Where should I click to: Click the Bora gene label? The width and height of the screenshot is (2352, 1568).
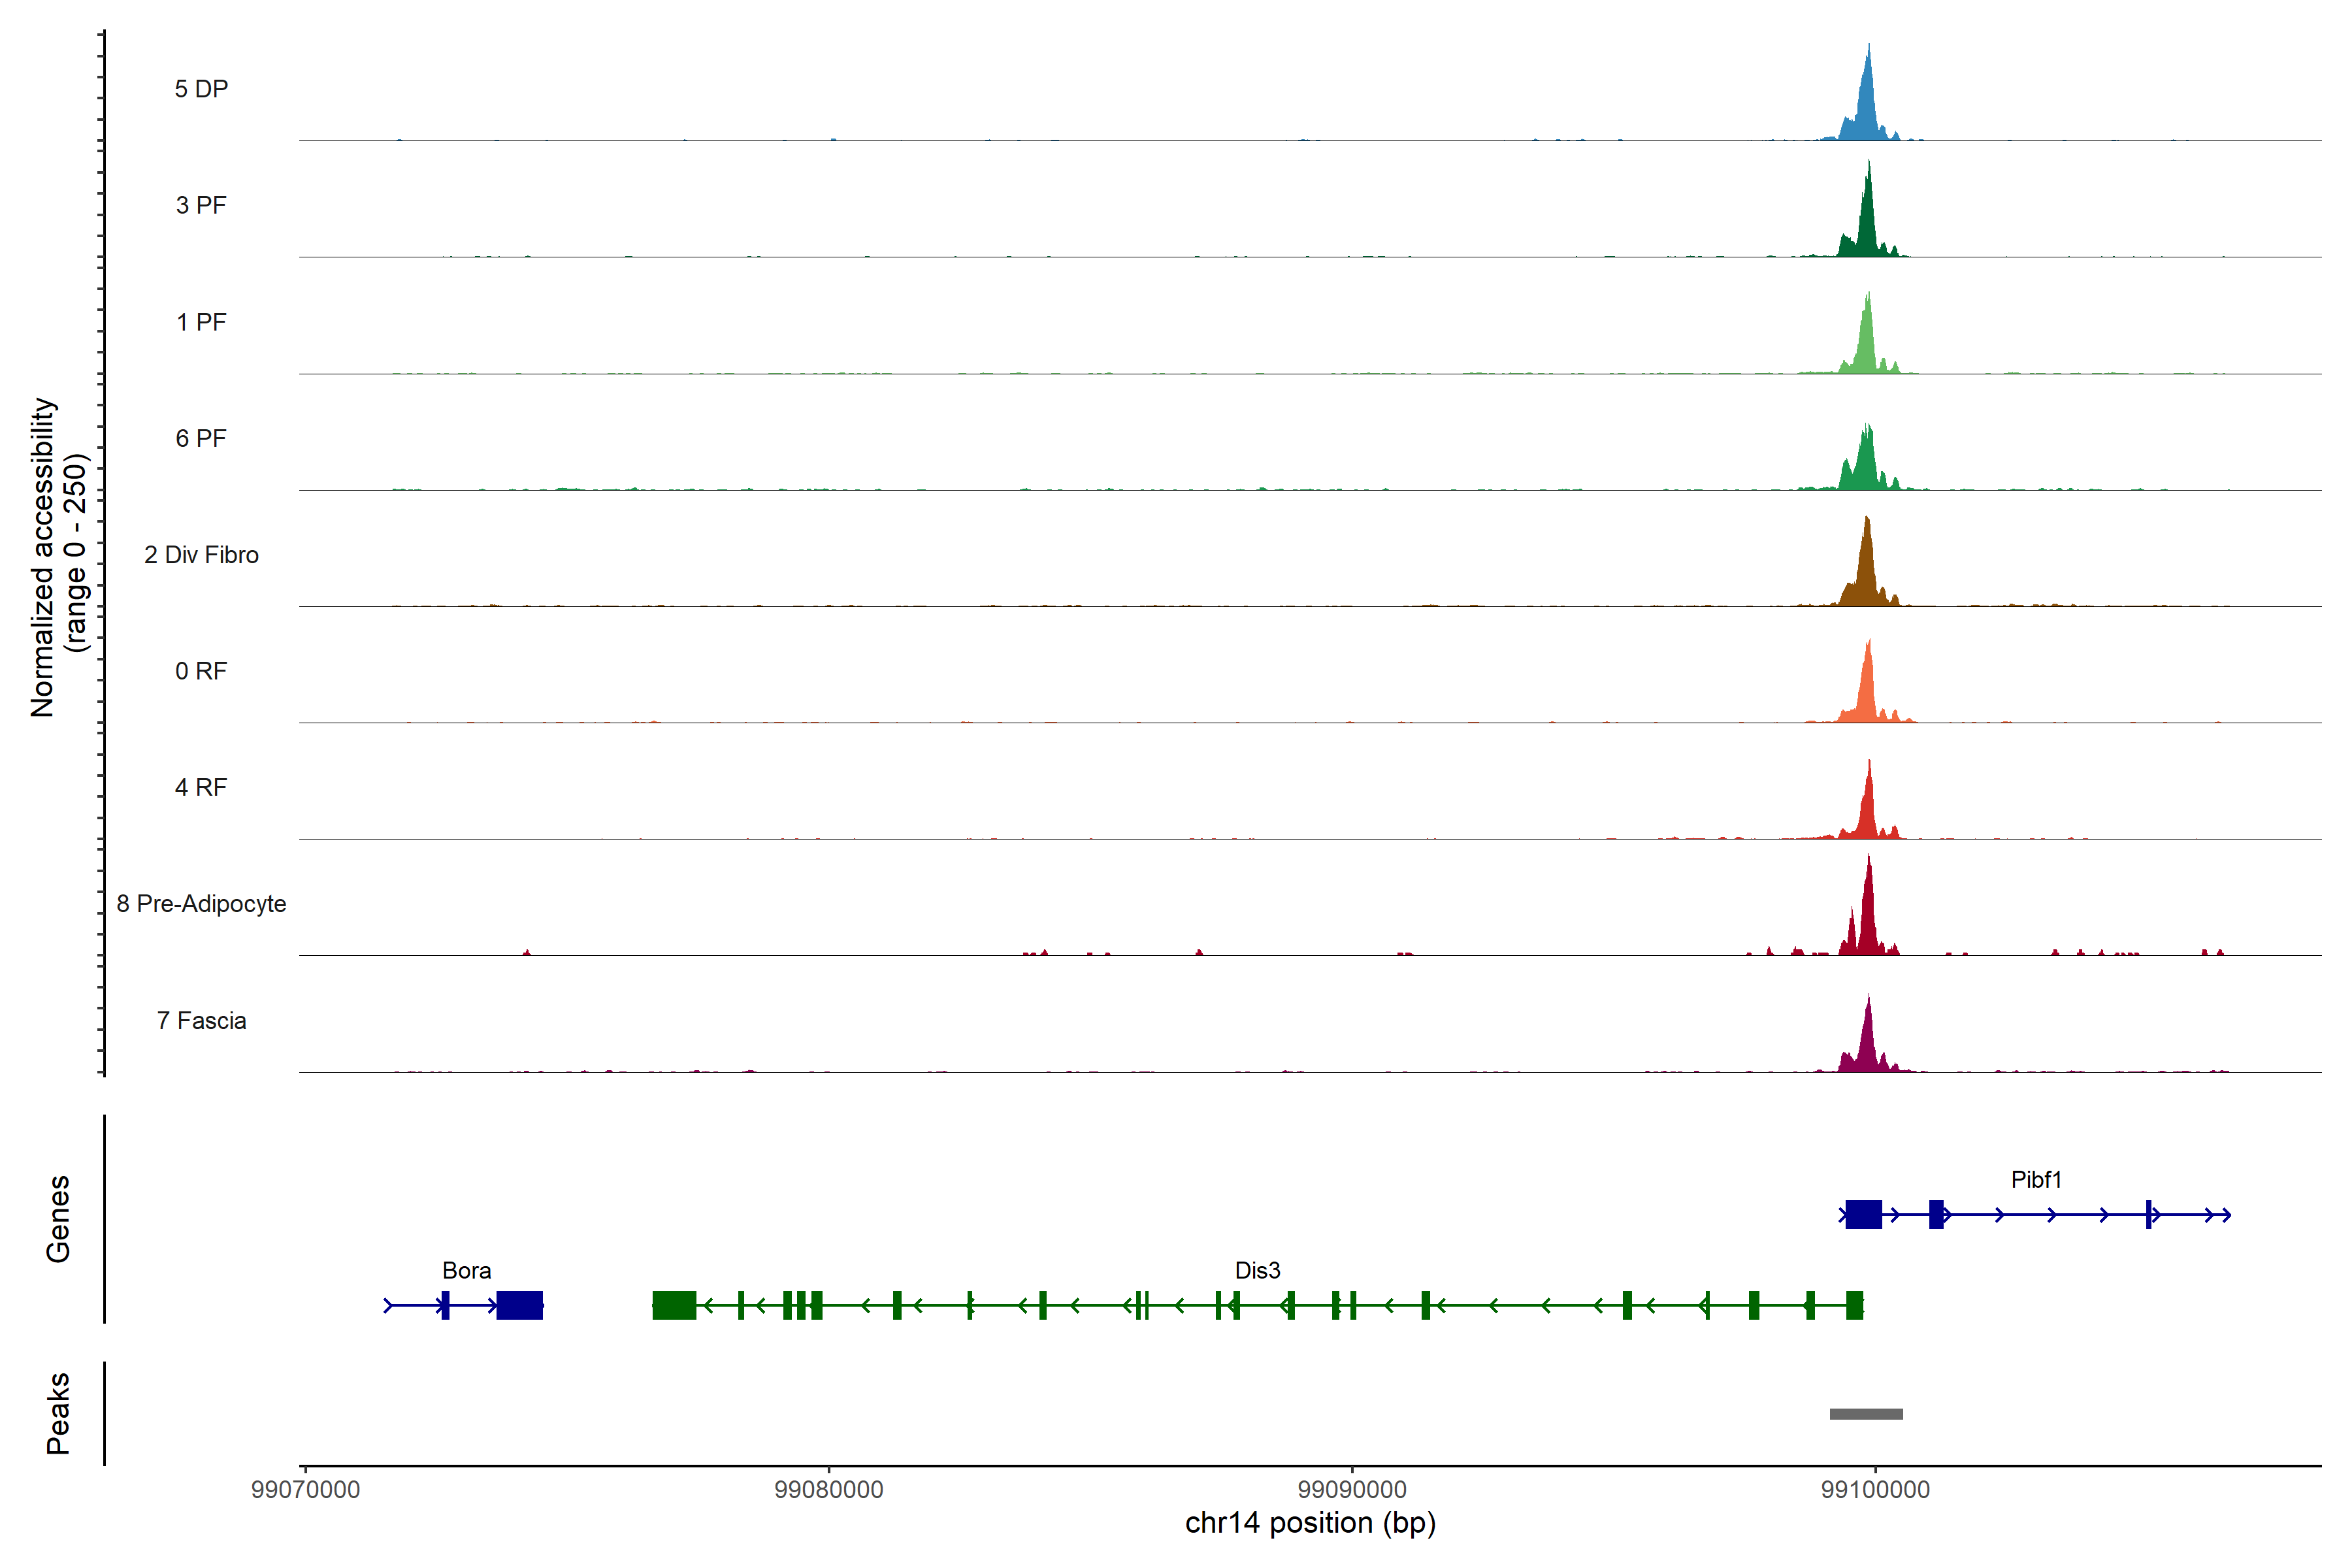(x=466, y=1270)
